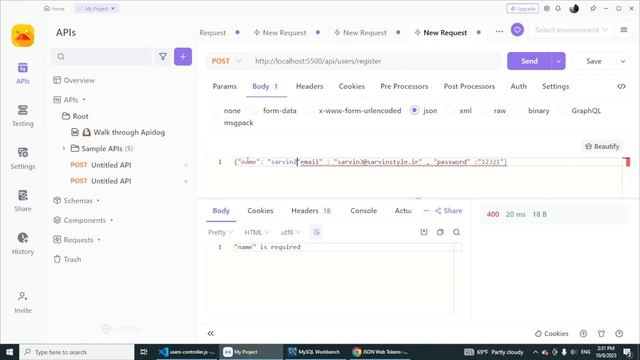Beautify the JSON body
Screen dimensions: 640x360
(x=602, y=146)
